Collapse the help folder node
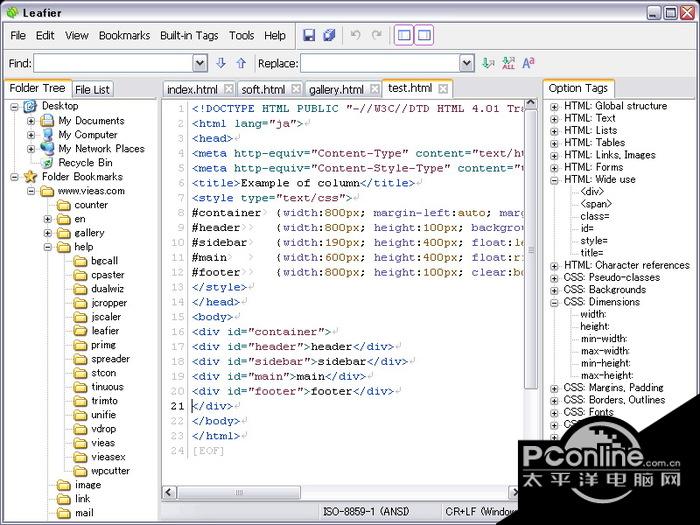This screenshot has height=525, width=700. (x=48, y=247)
